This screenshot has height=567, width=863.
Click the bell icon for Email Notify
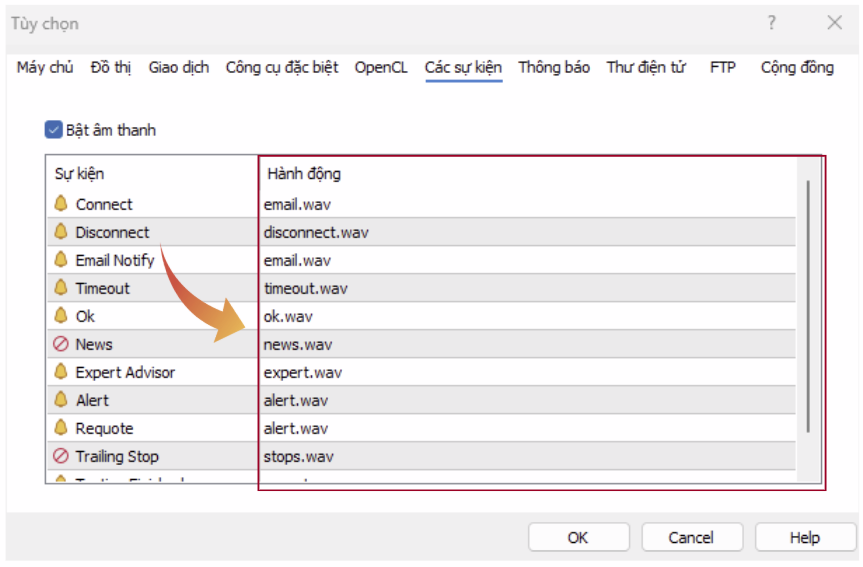pos(61,260)
